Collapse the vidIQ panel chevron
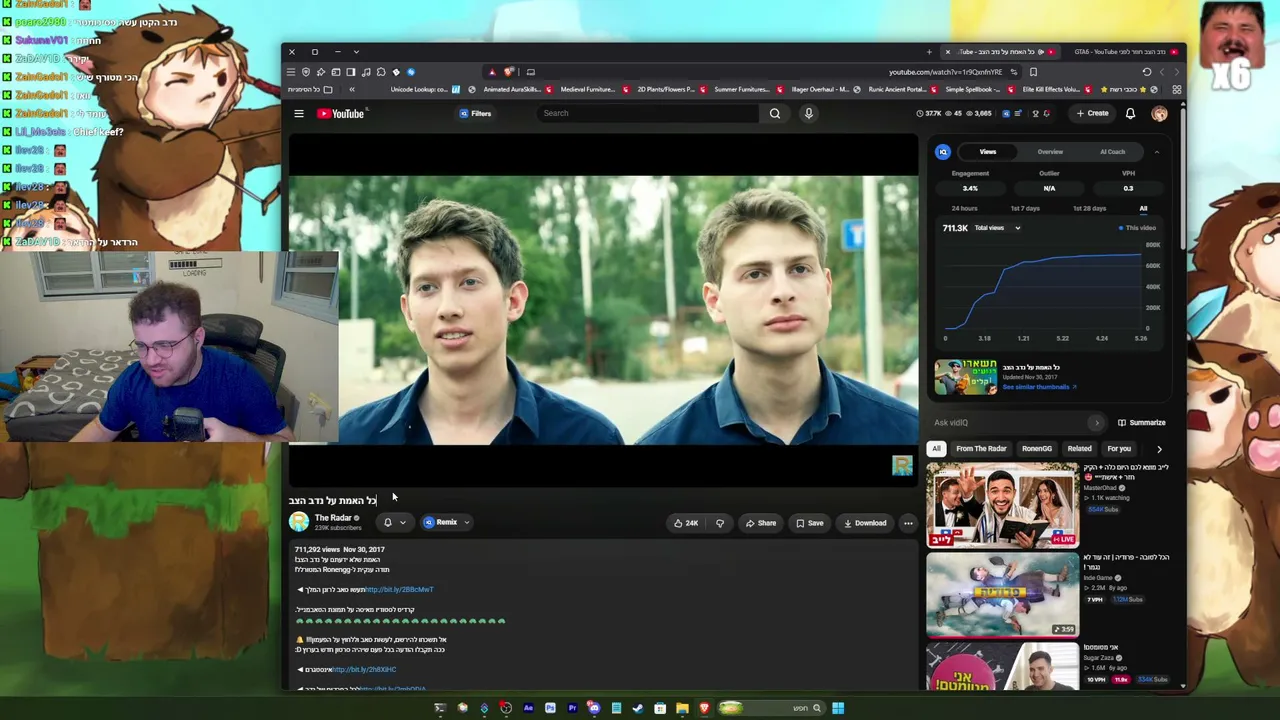This screenshot has width=1280, height=720. pyautogui.click(x=1157, y=152)
